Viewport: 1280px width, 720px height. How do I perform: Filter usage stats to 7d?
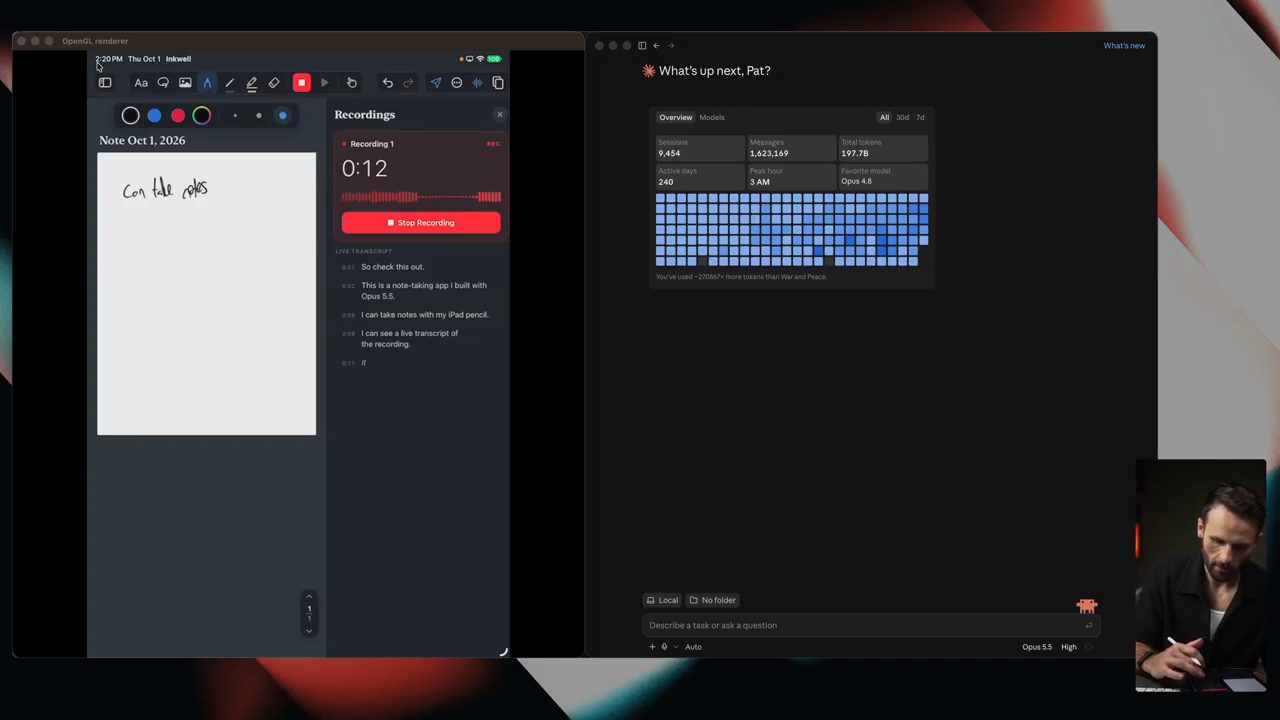[920, 118]
